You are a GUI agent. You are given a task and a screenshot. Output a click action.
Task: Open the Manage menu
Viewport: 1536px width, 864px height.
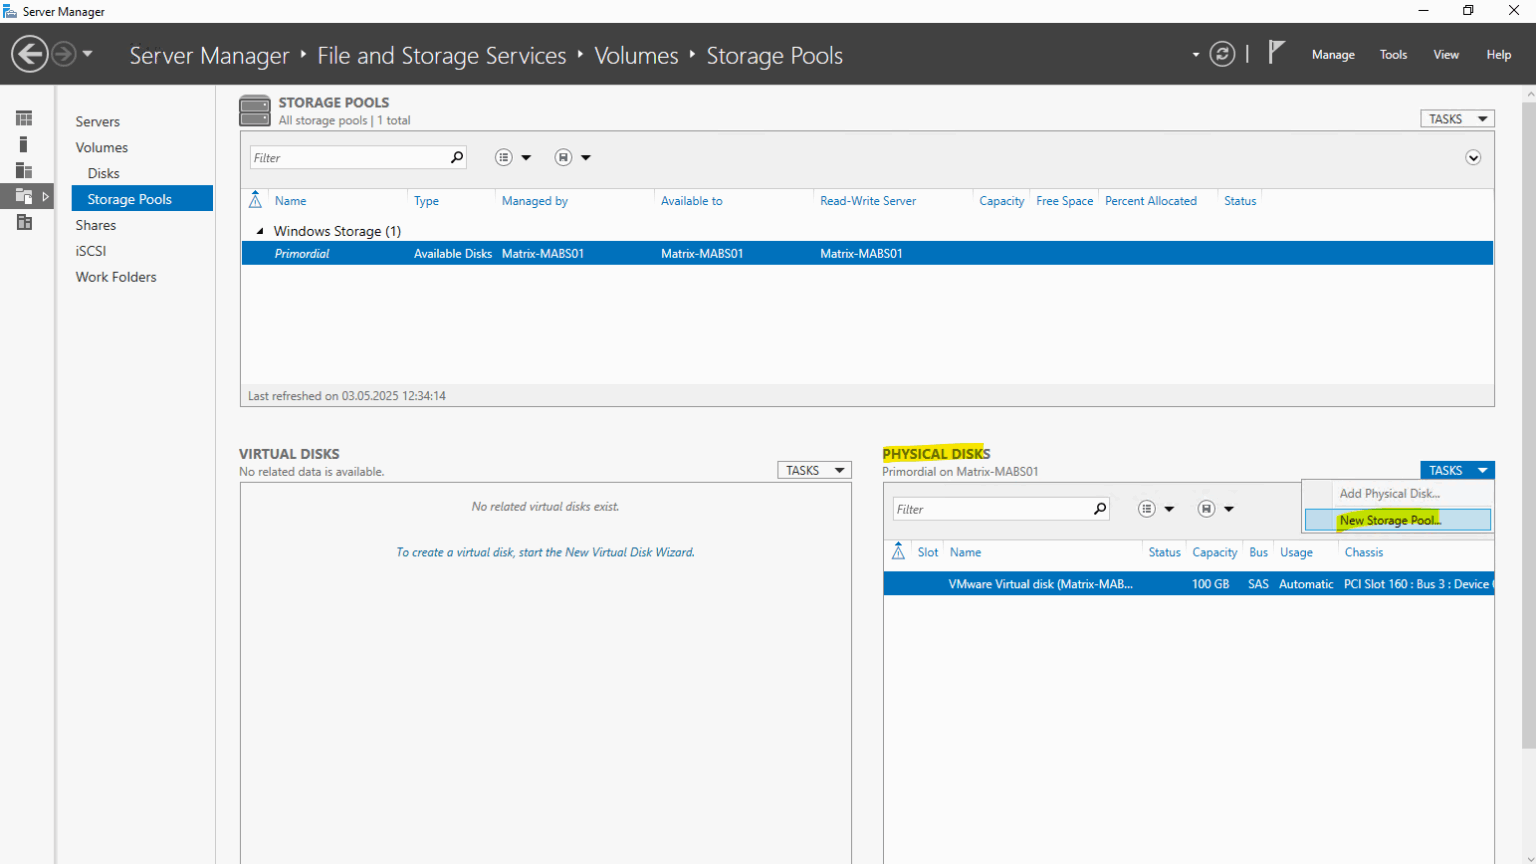[x=1333, y=55]
